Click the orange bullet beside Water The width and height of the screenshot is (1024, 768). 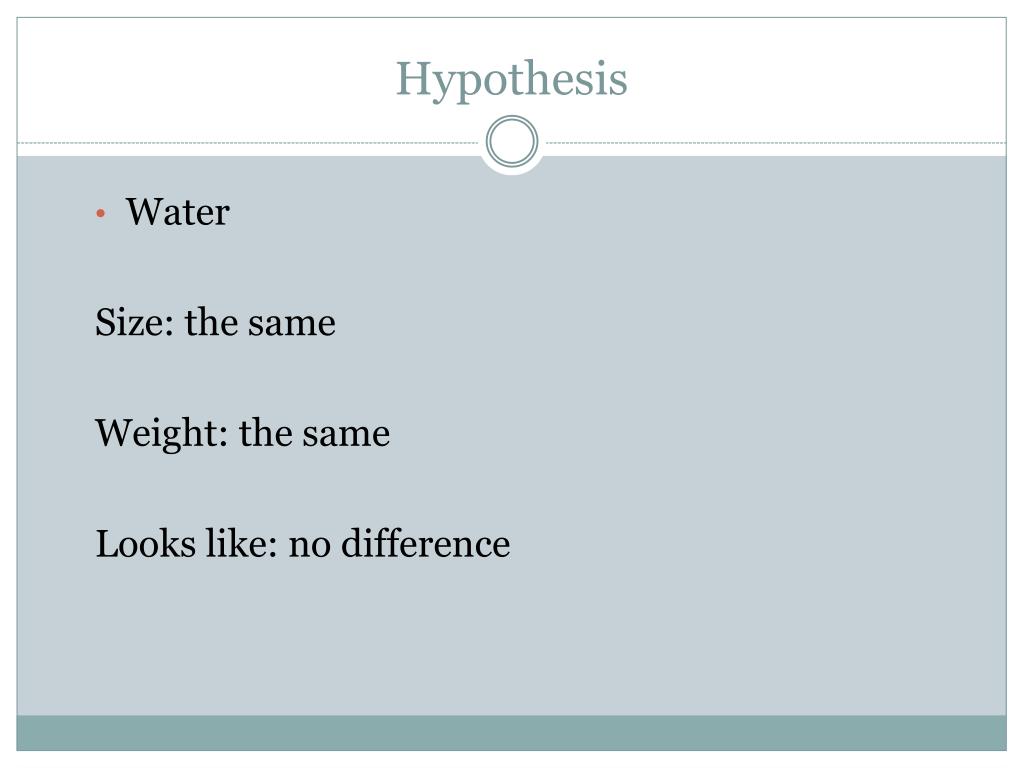(x=101, y=213)
